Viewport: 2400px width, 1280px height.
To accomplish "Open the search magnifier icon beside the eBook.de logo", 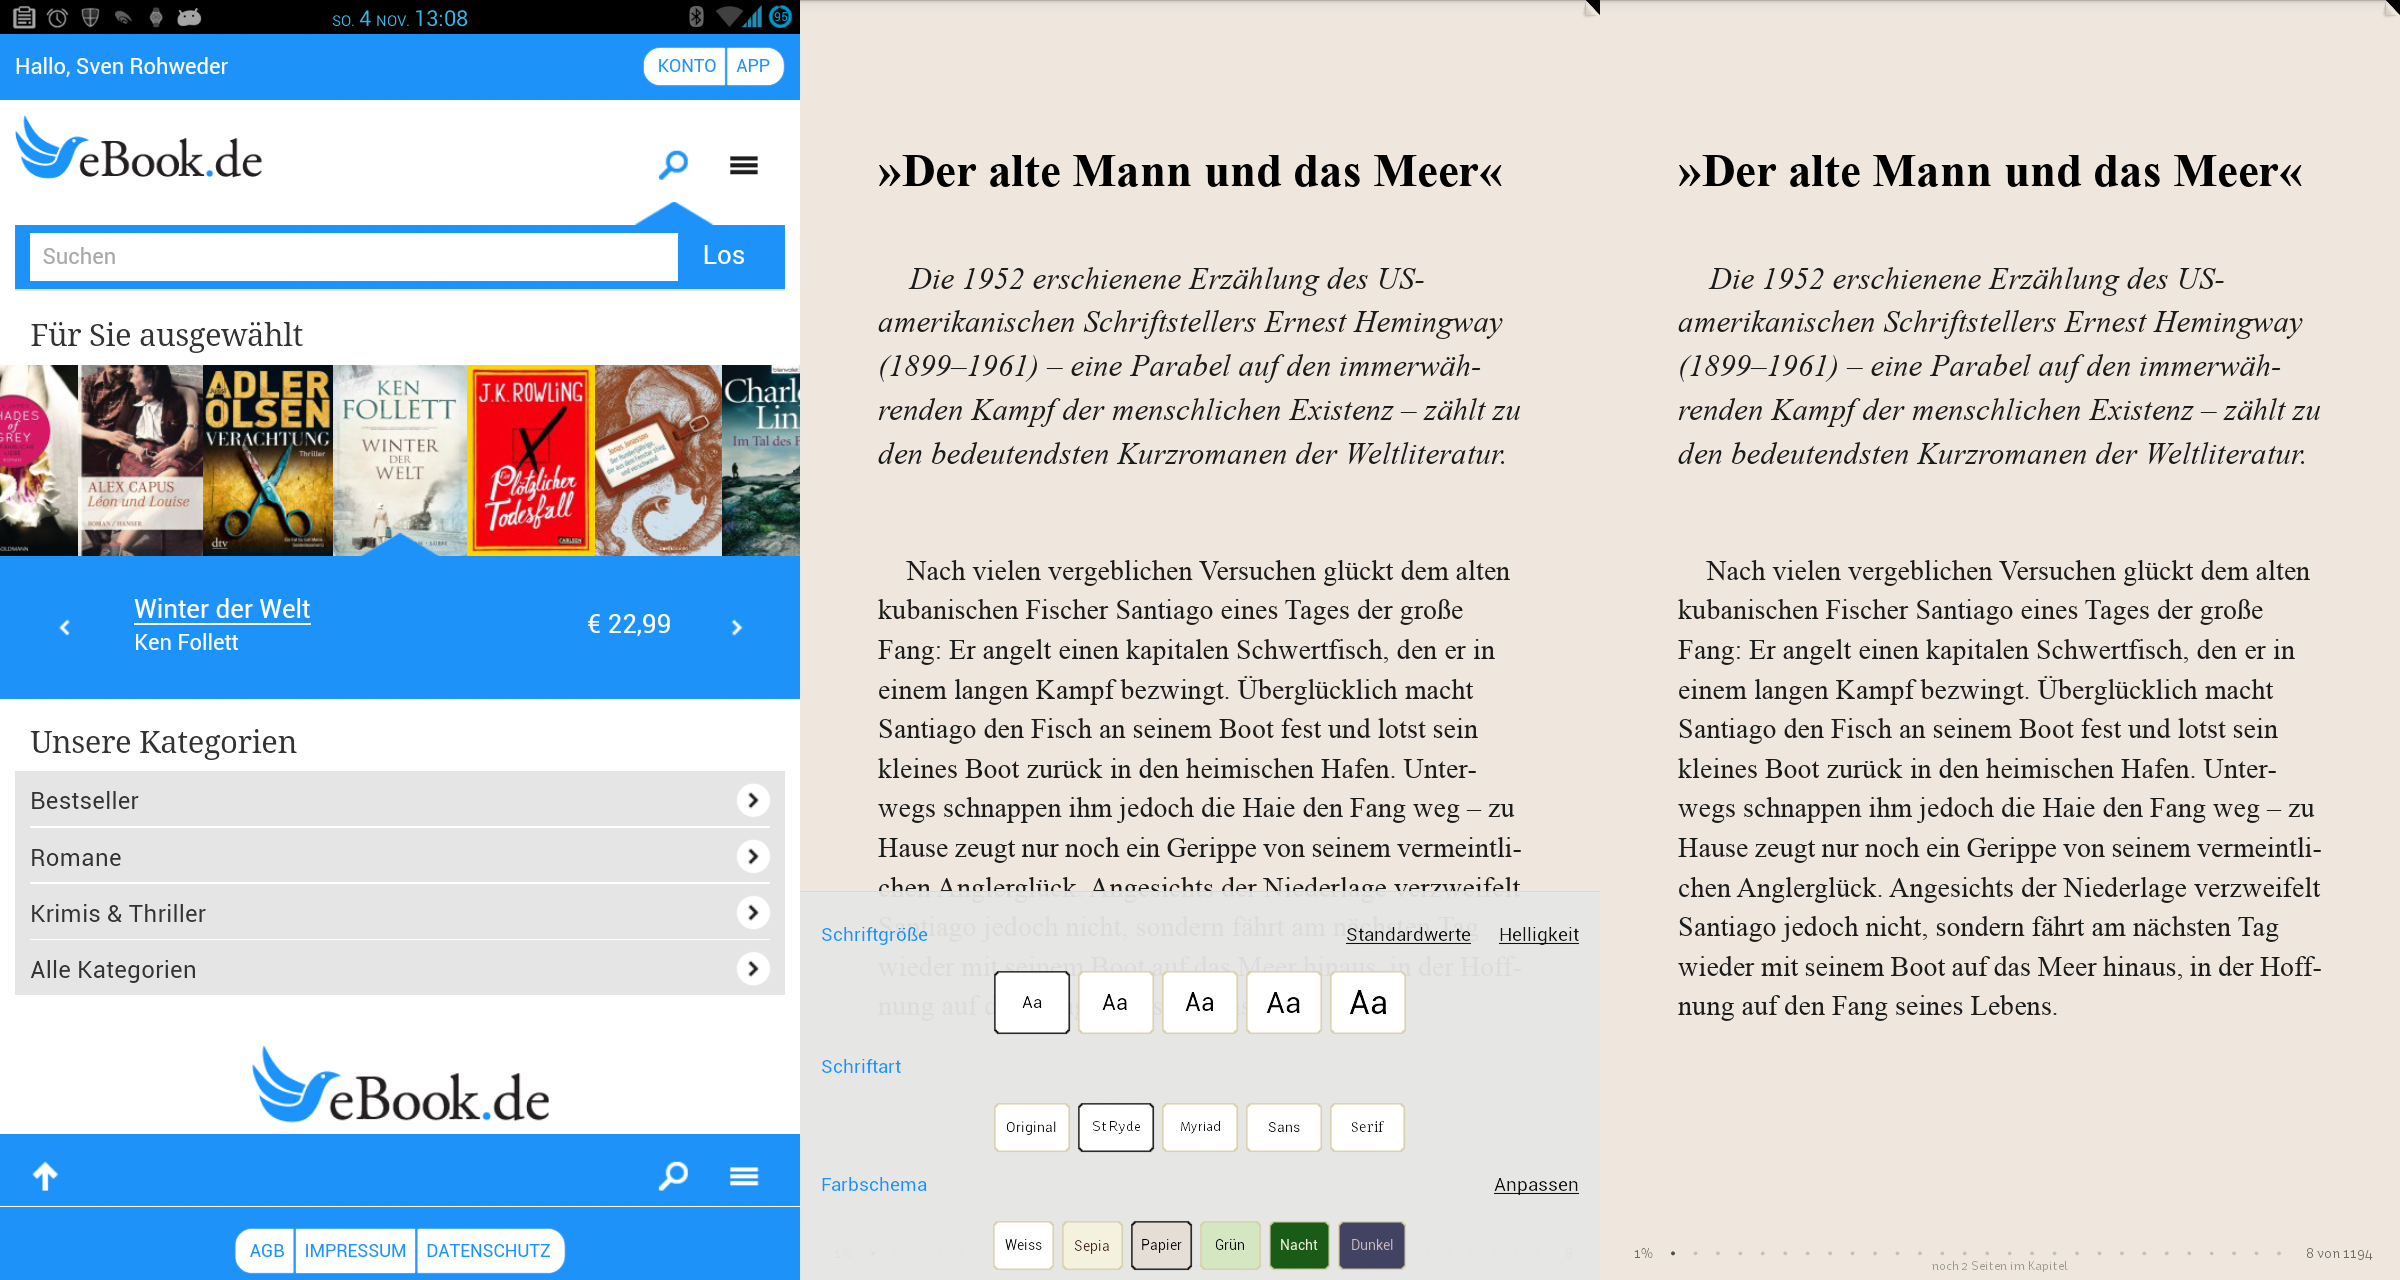I will [674, 165].
